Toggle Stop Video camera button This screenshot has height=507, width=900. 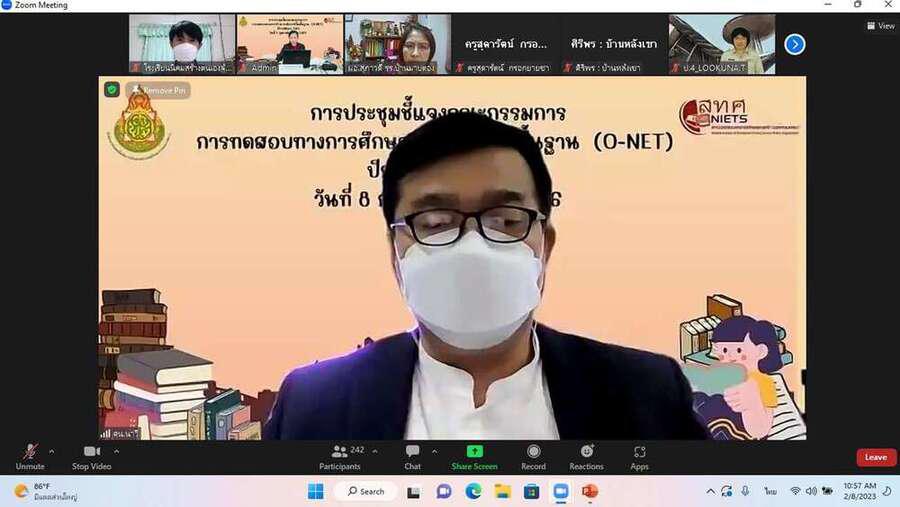(91, 453)
